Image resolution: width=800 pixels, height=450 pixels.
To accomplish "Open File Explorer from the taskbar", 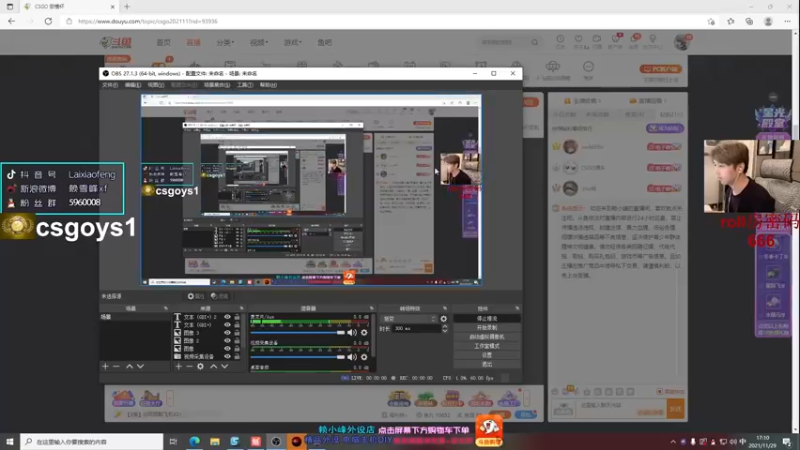I will (x=215, y=441).
